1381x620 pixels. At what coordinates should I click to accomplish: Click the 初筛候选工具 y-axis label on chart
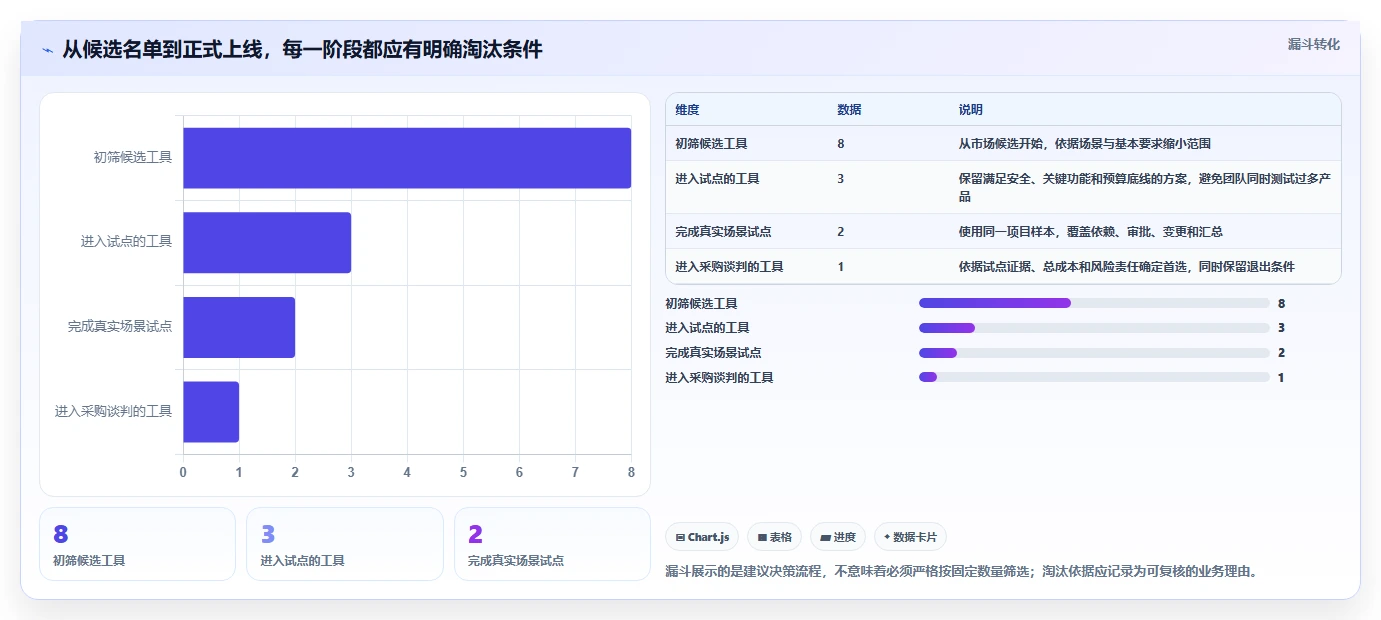(133, 158)
